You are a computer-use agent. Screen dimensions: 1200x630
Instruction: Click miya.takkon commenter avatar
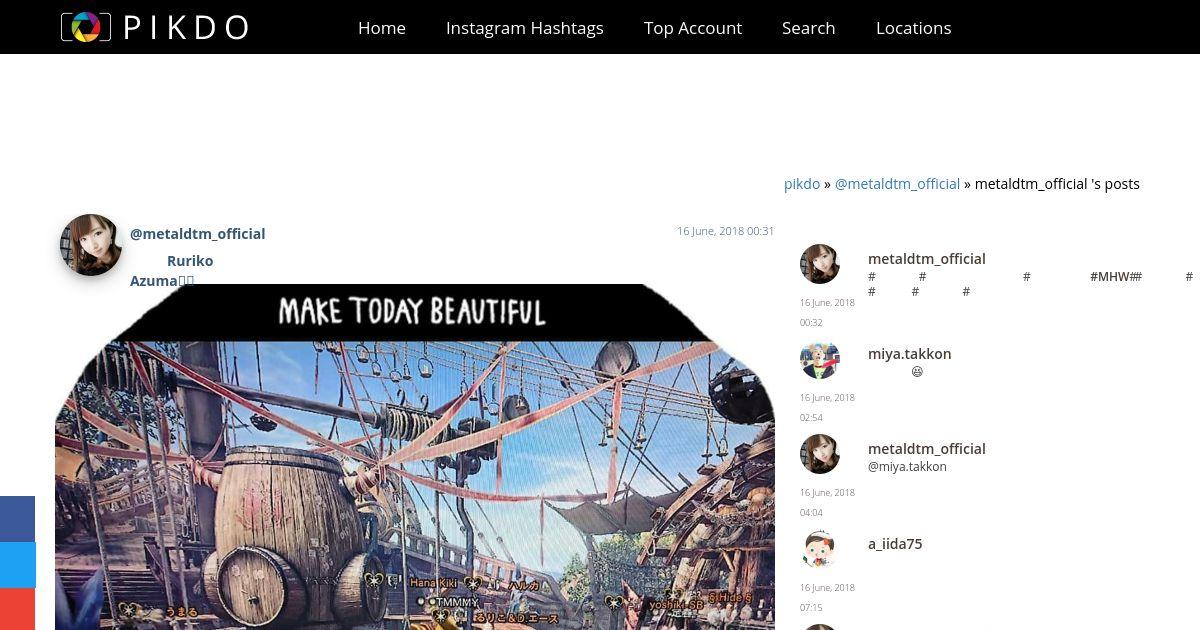click(x=820, y=359)
